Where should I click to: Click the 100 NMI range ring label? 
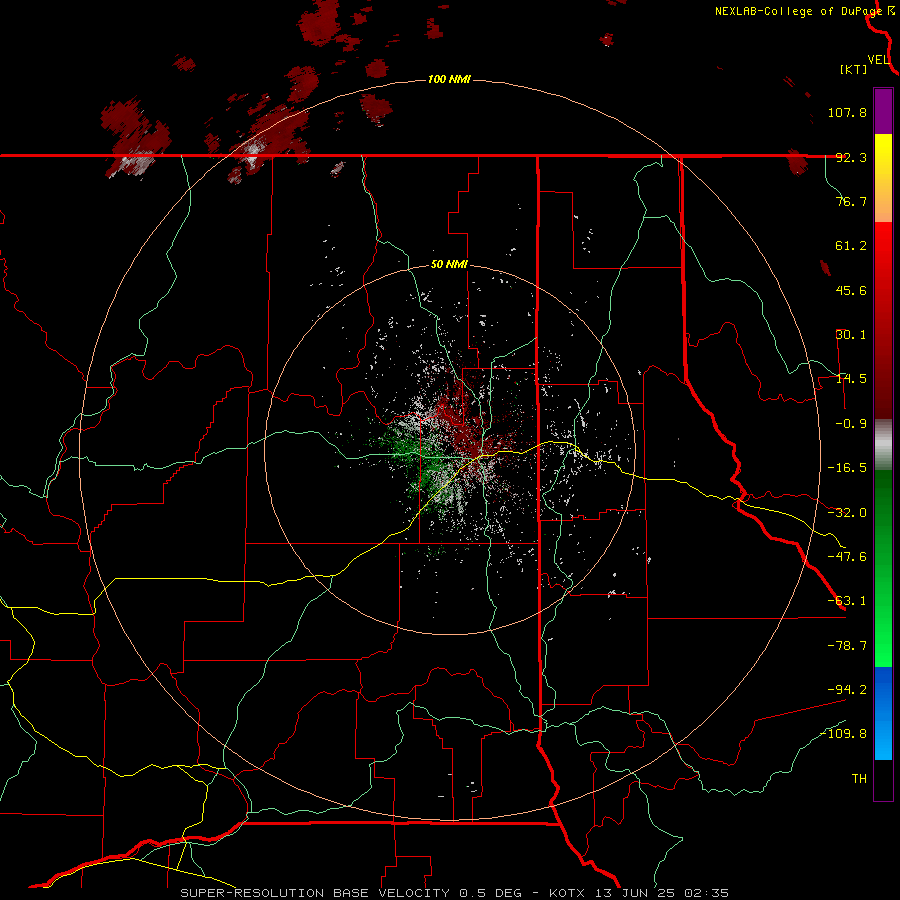point(449,79)
